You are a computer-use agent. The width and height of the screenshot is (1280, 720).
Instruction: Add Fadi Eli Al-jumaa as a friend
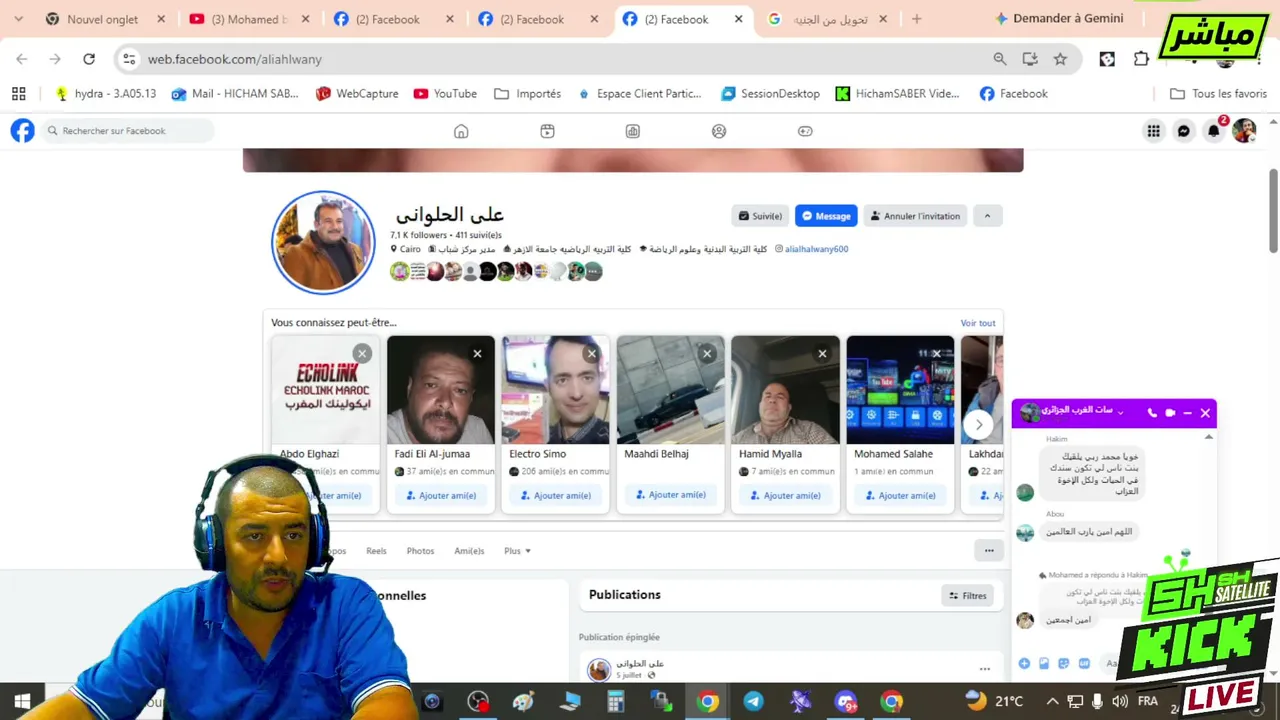tap(441, 496)
